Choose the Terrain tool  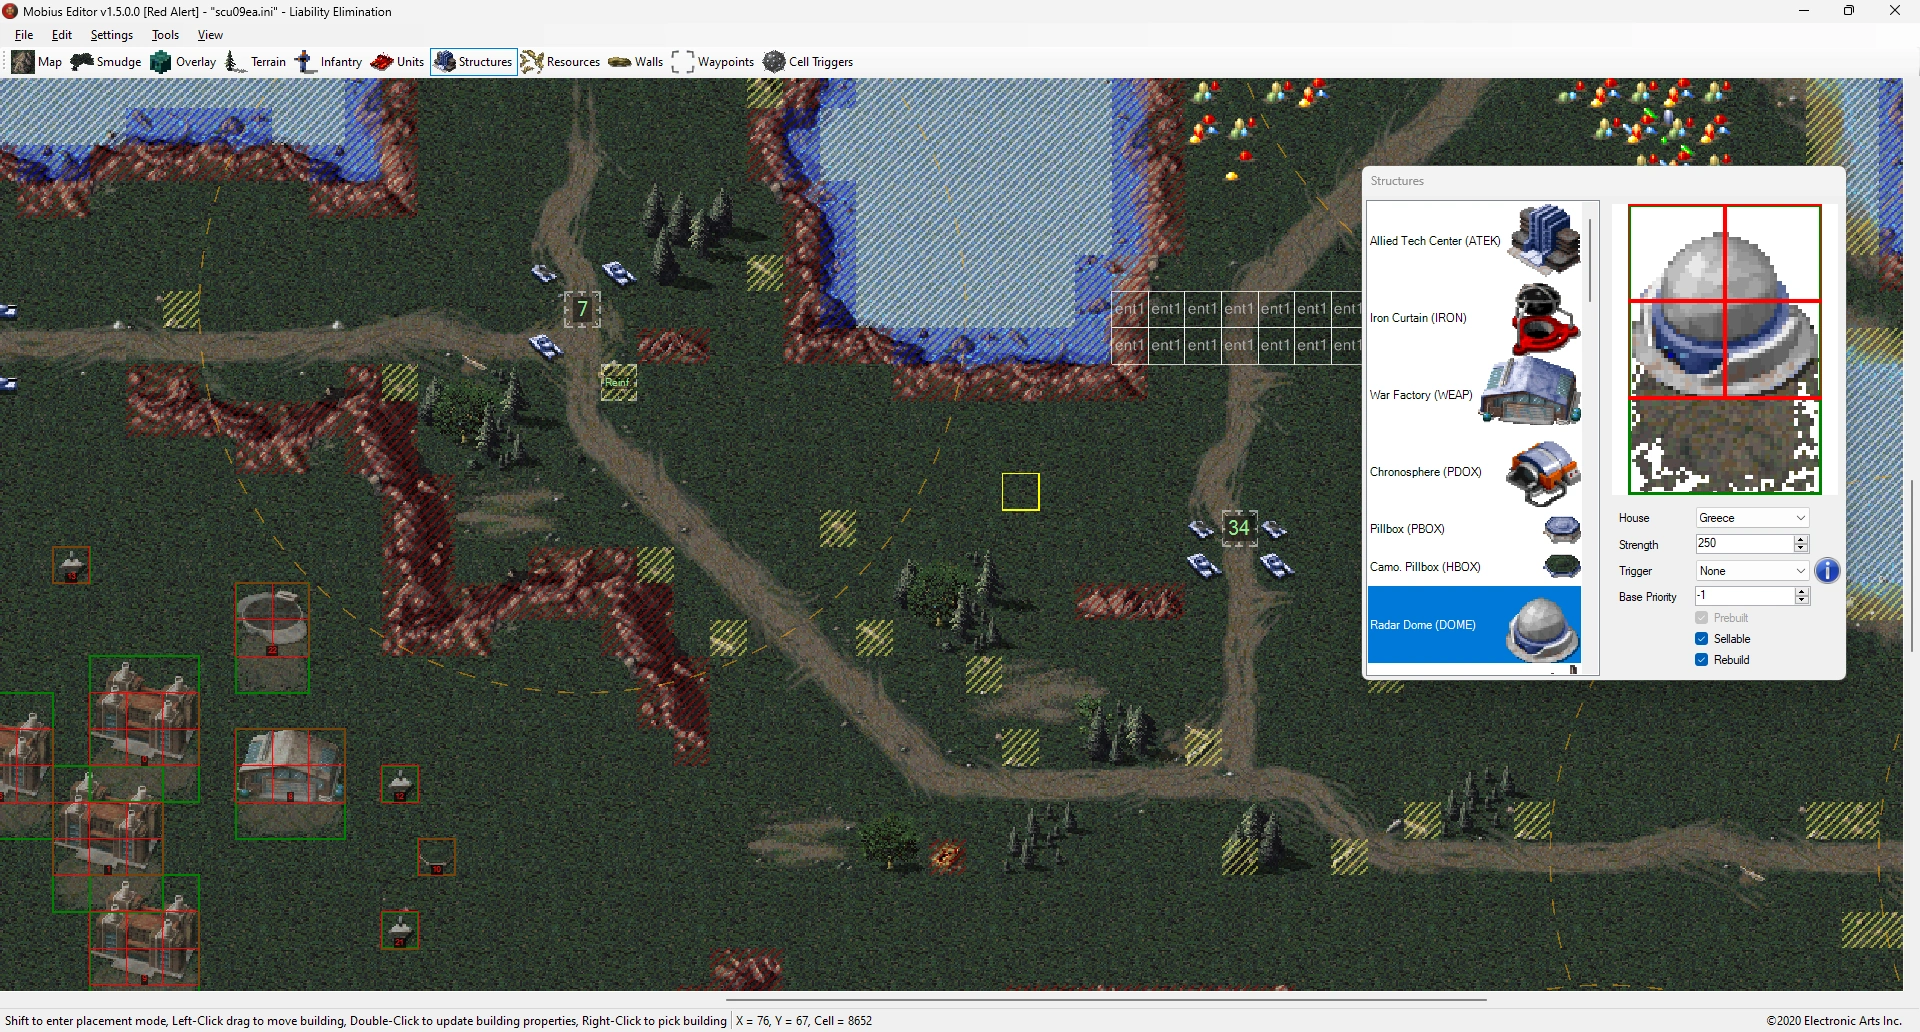(256, 62)
